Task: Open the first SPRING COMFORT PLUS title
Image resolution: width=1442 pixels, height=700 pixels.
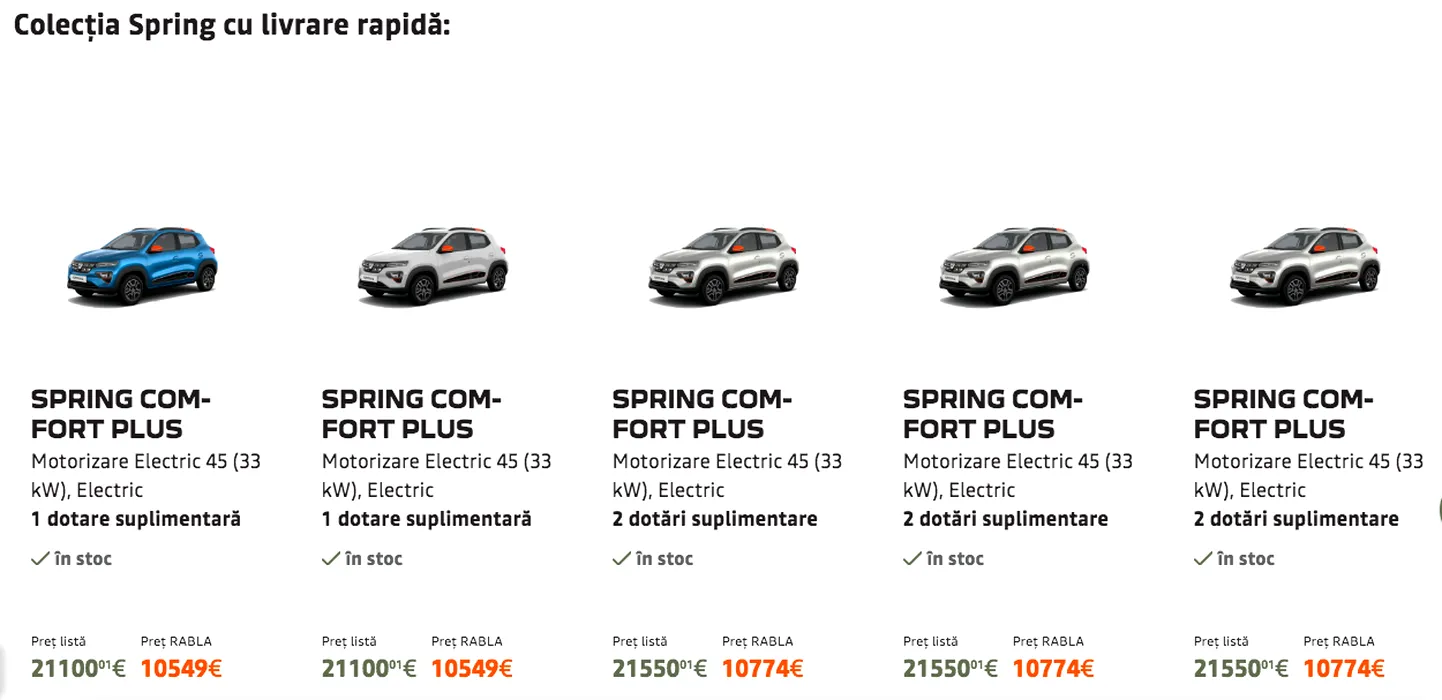Action: pyautogui.click(x=120, y=414)
